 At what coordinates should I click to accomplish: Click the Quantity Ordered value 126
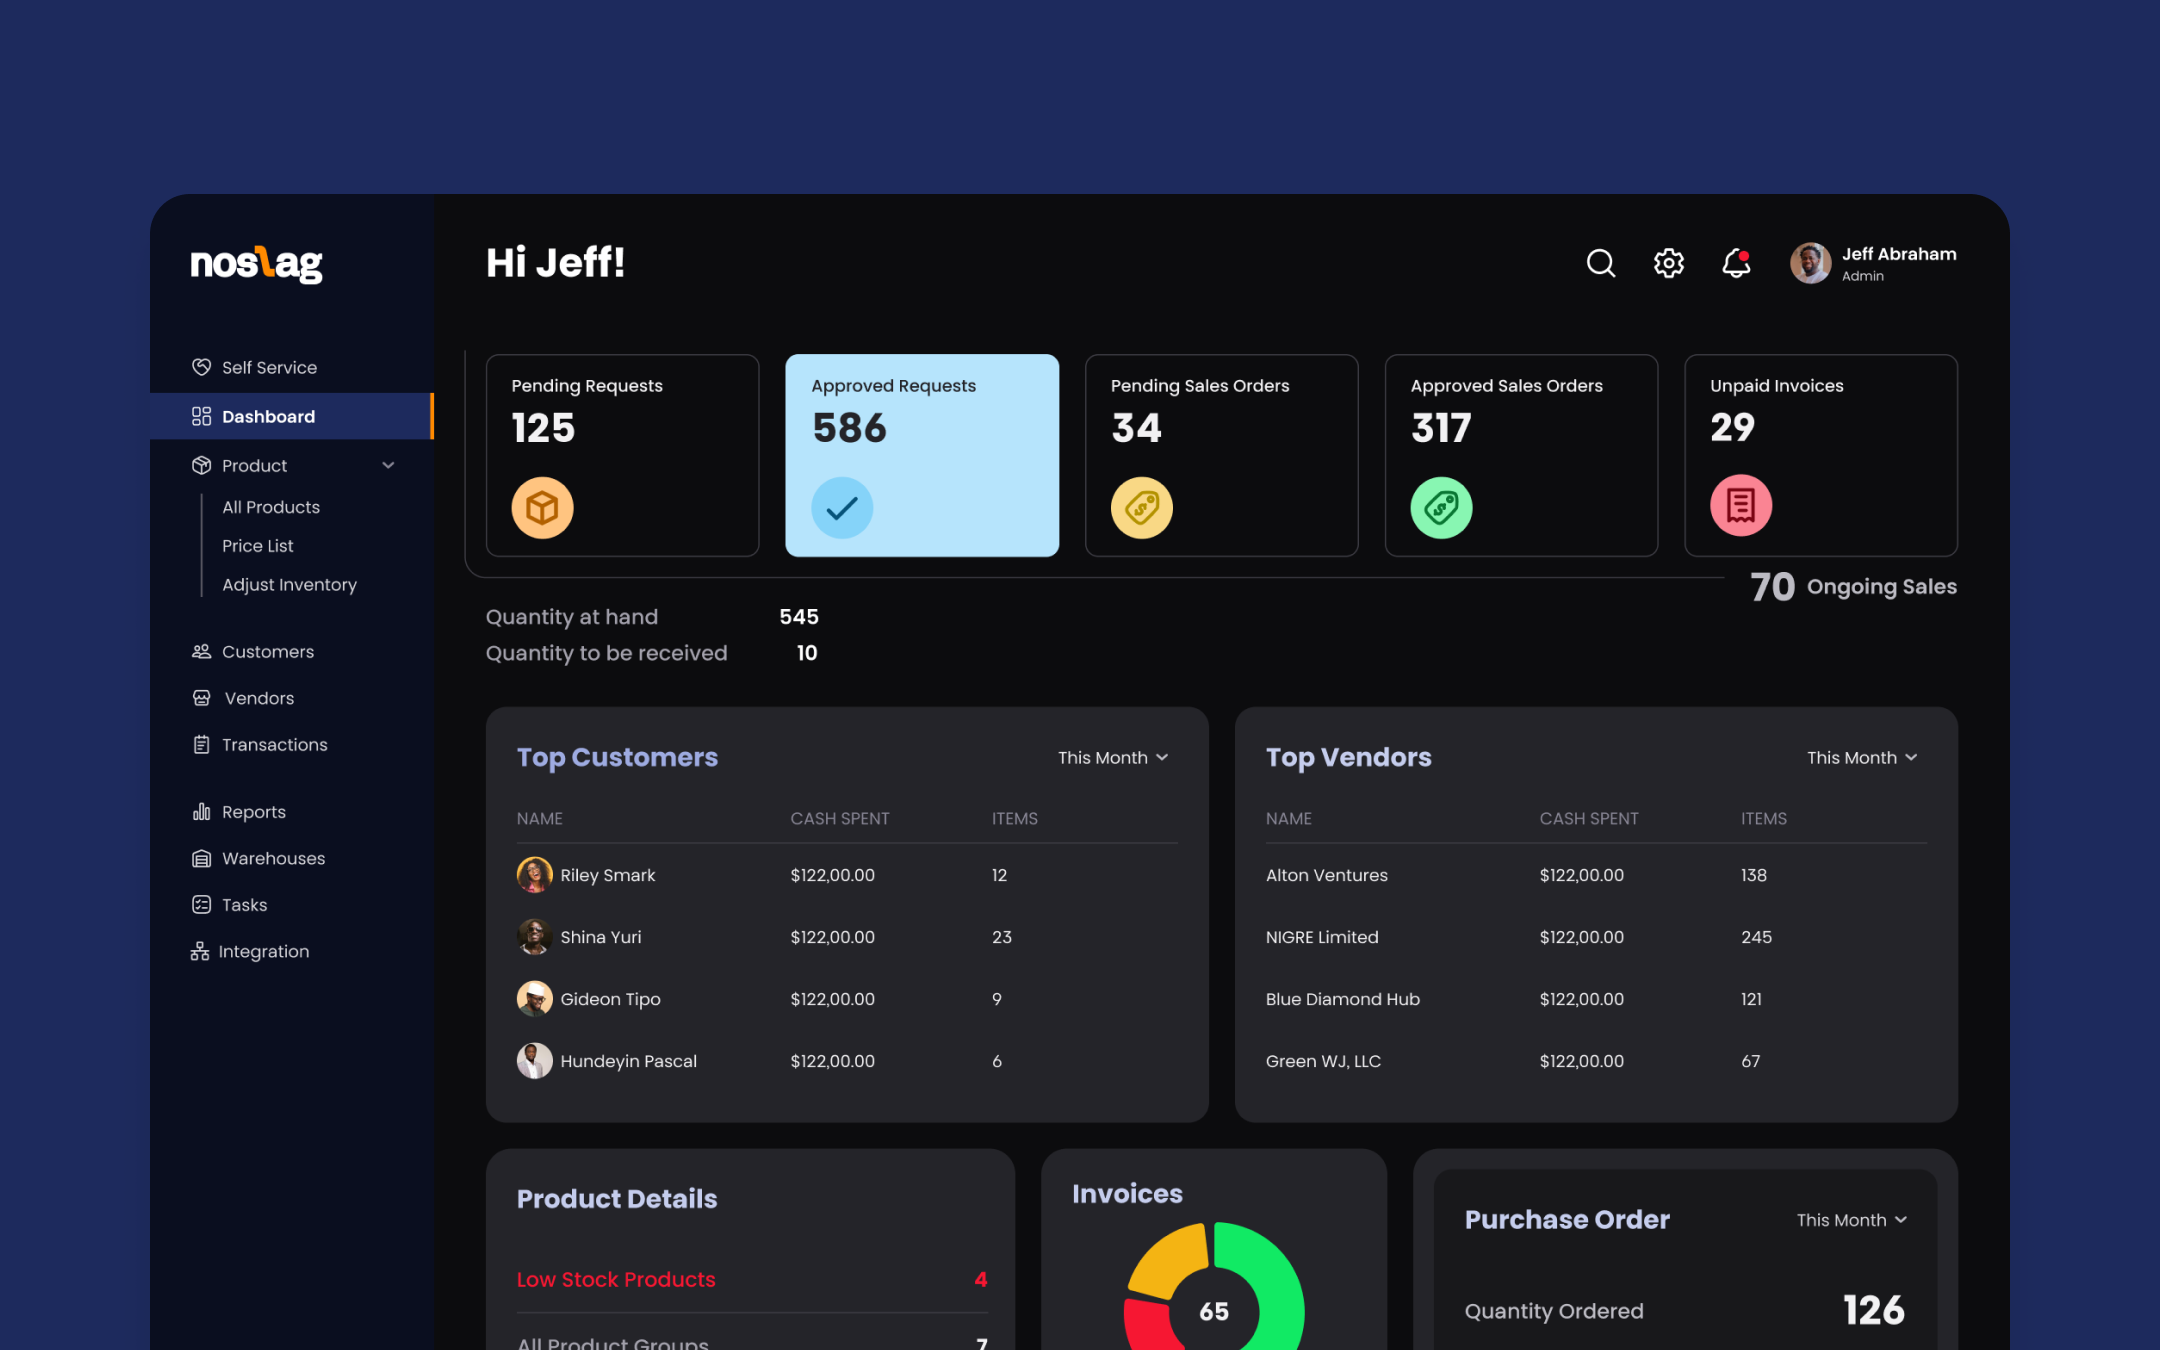[1873, 1309]
